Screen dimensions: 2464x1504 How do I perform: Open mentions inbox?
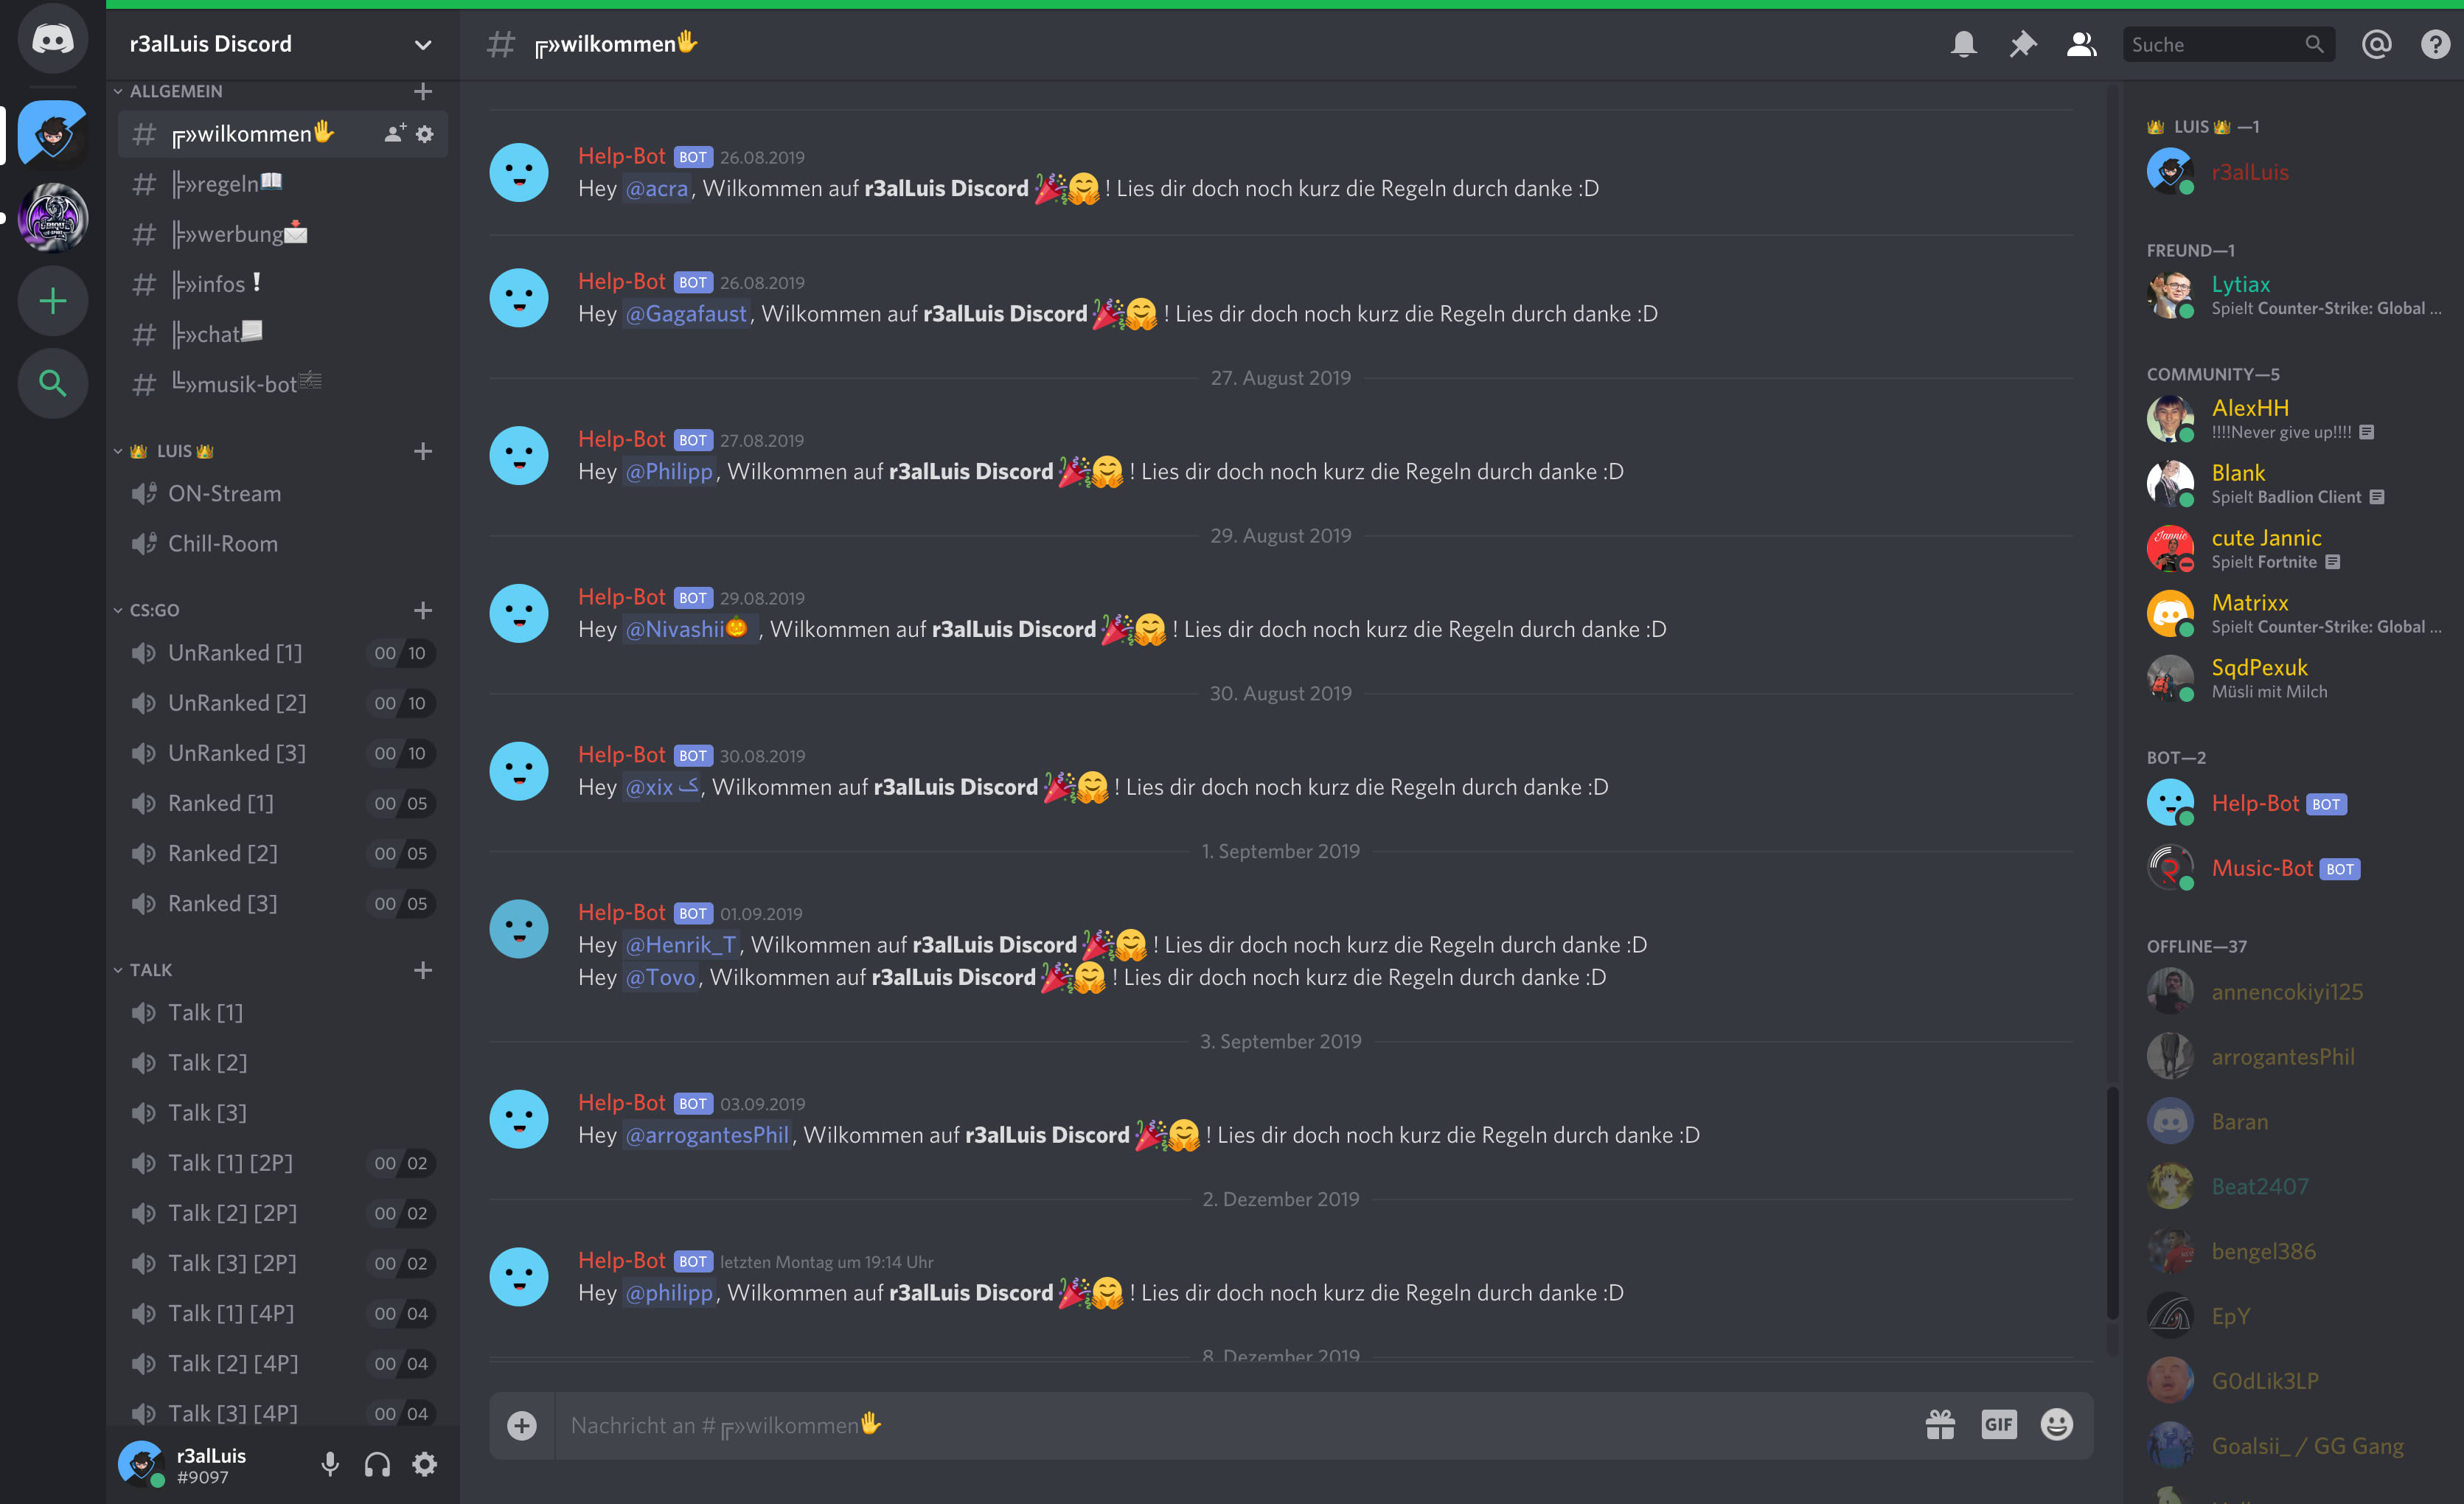[2376, 44]
